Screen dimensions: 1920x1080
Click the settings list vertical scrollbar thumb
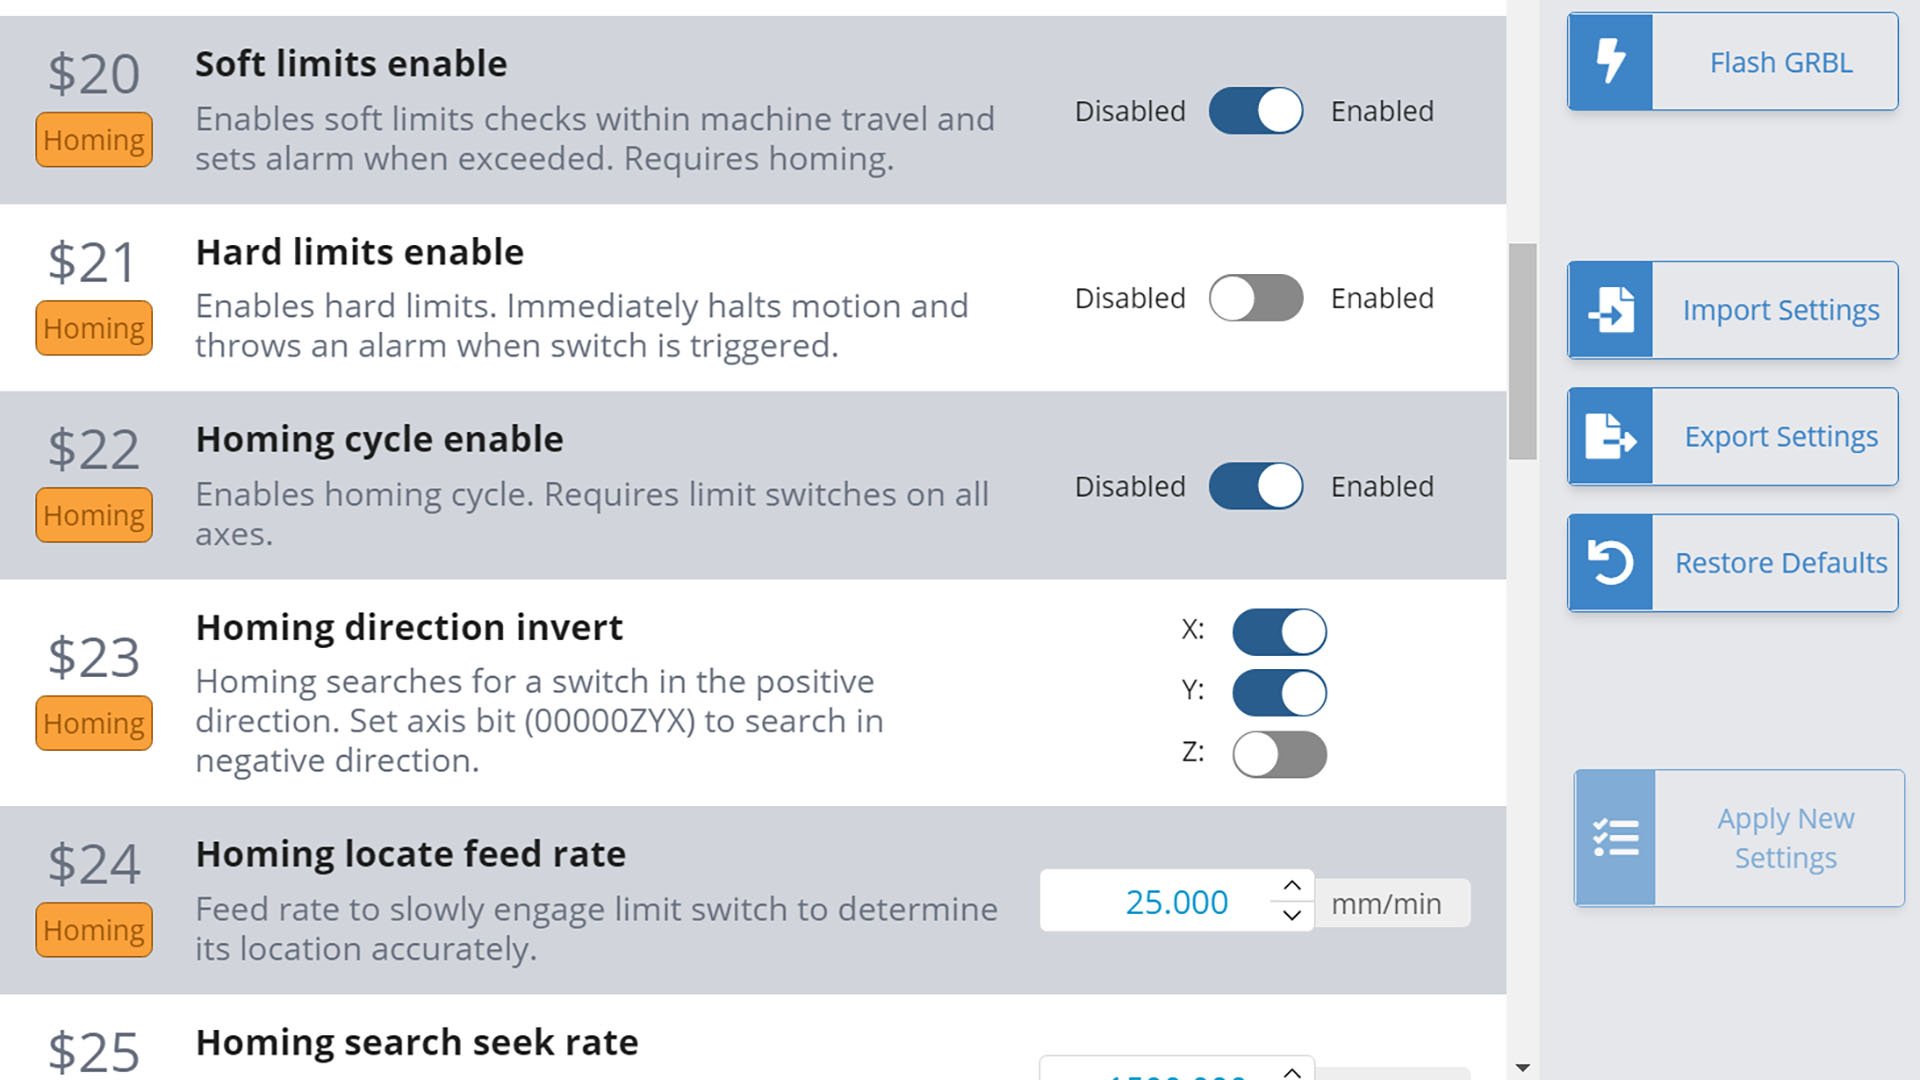[1522, 350]
